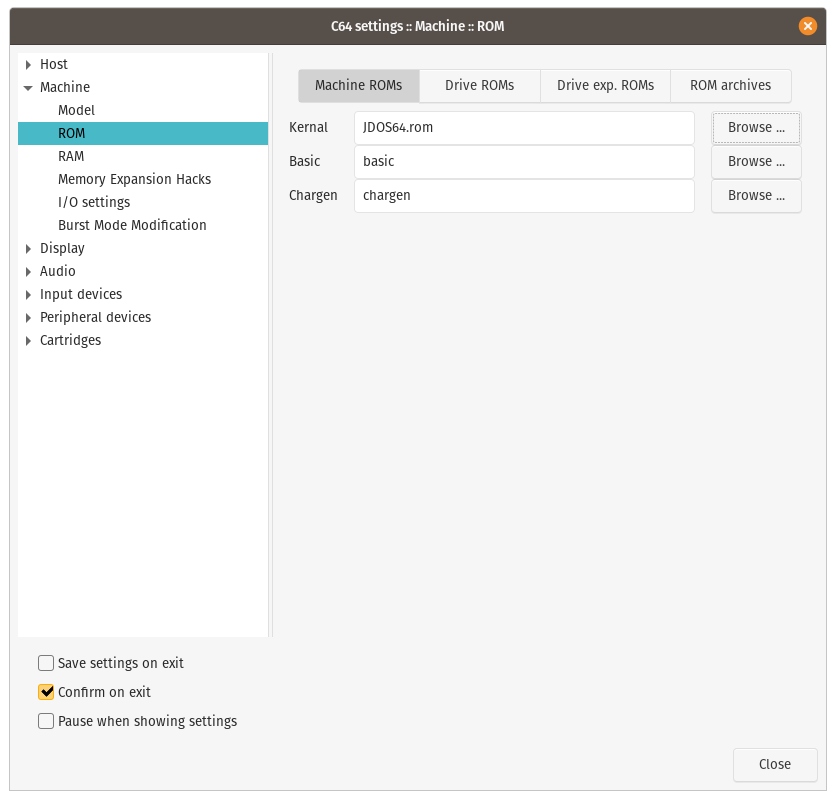This screenshot has width=836, height=800.
Task: Open RAM settings in the tree
Action: pos(71,156)
